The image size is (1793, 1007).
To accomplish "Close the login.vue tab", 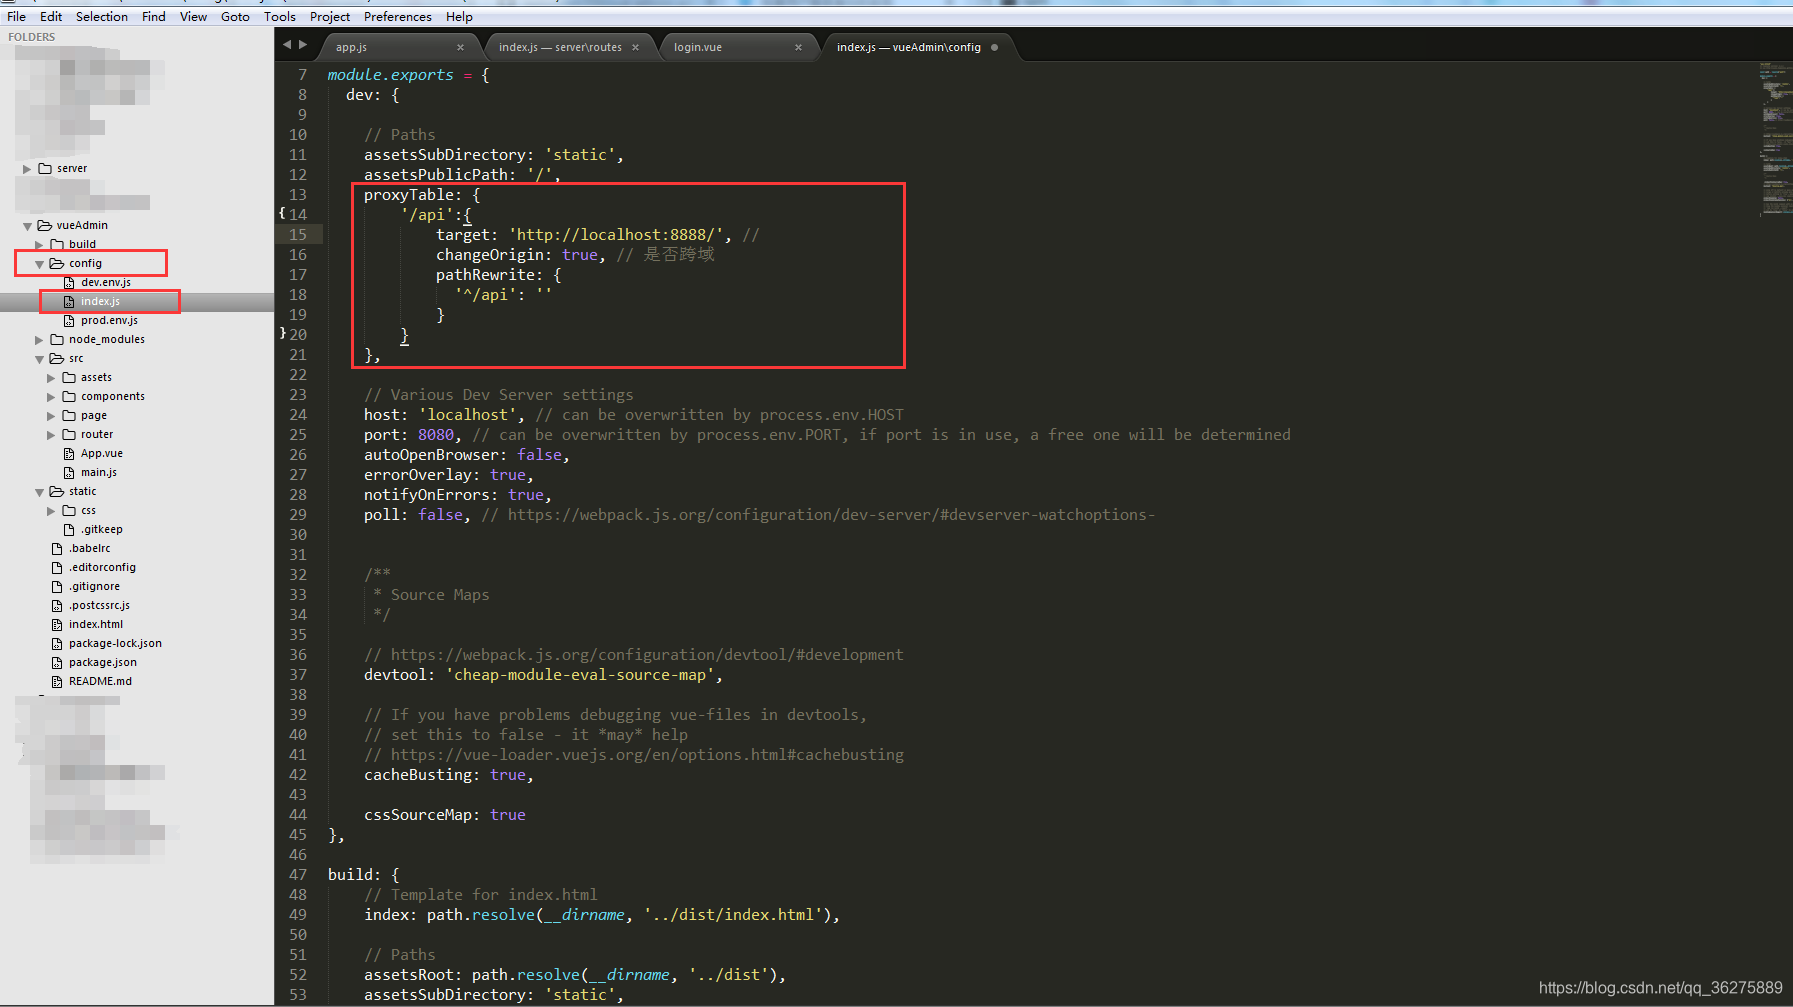I will click(798, 47).
